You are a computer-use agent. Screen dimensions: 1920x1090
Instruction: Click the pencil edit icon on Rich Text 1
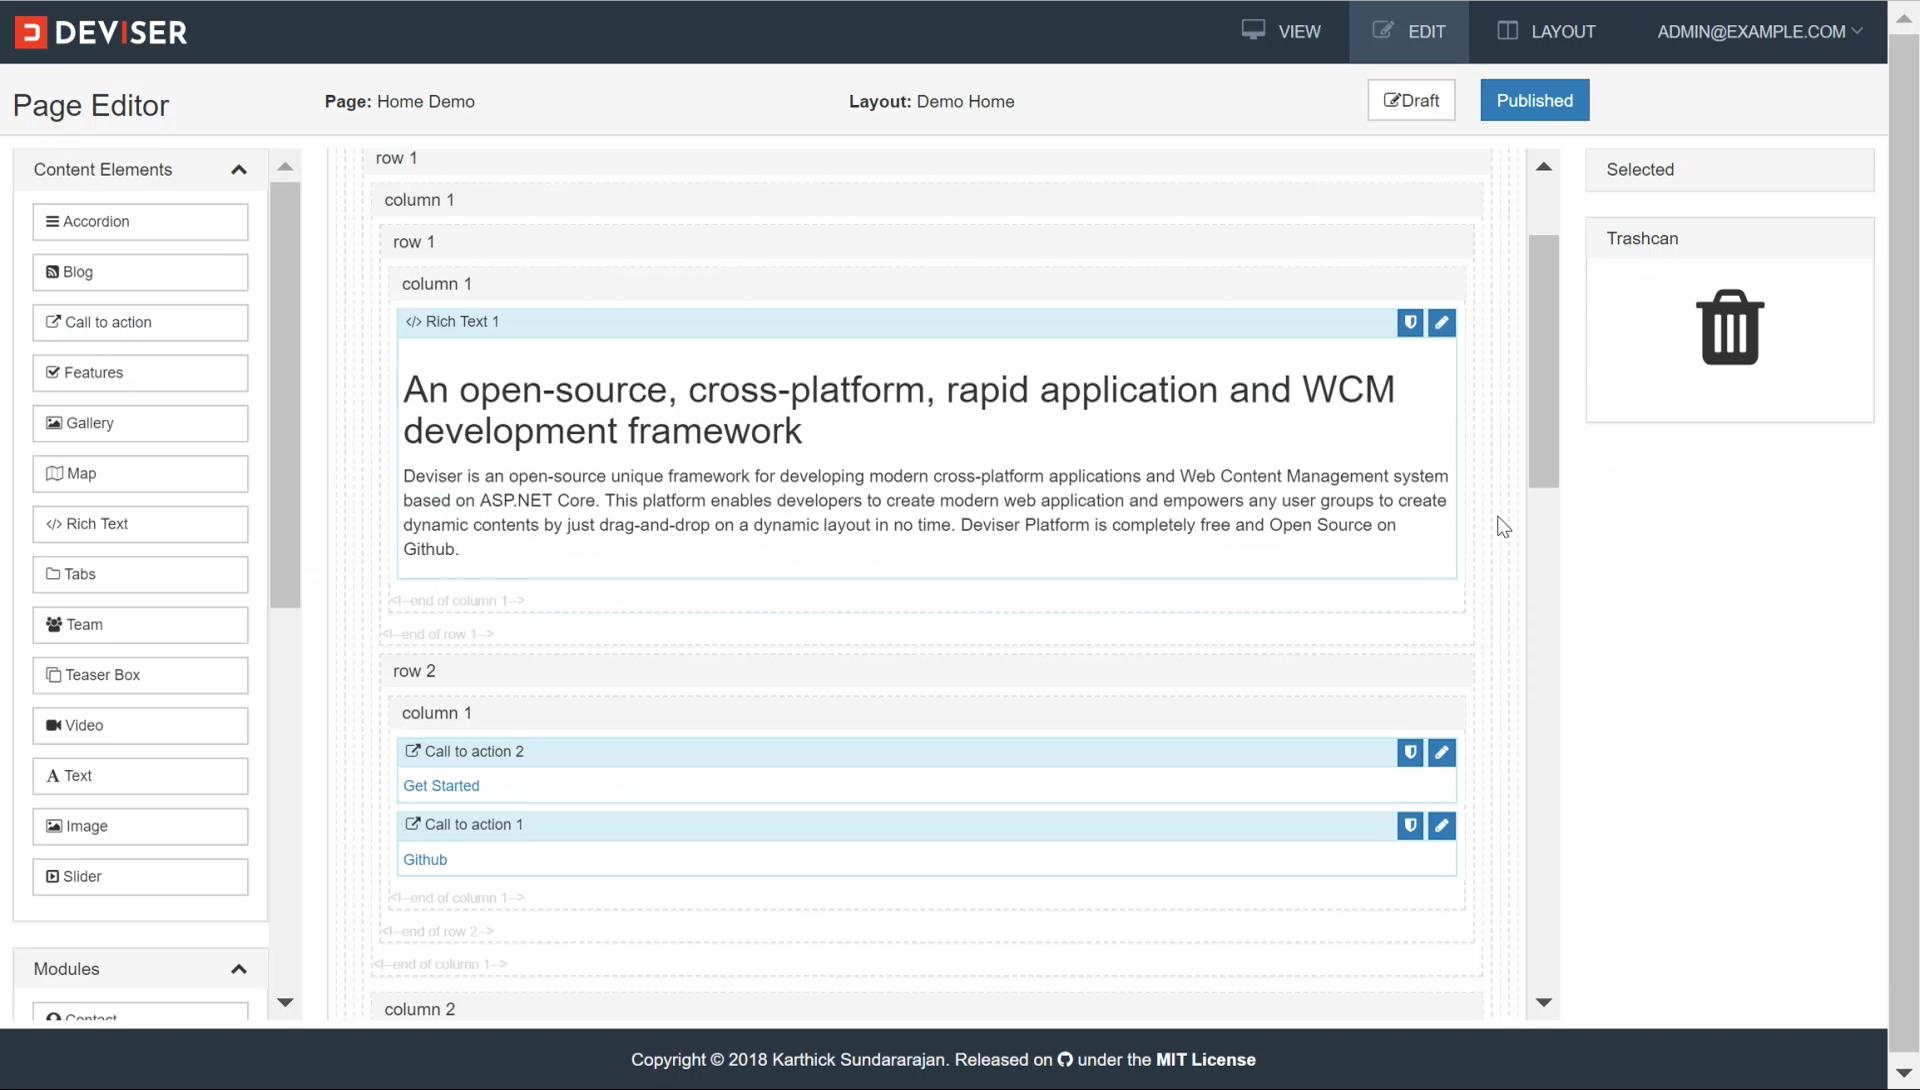pos(1441,322)
